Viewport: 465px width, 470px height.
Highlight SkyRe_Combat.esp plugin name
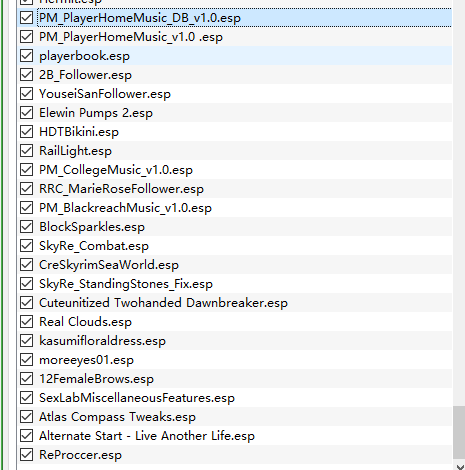click(94, 246)
